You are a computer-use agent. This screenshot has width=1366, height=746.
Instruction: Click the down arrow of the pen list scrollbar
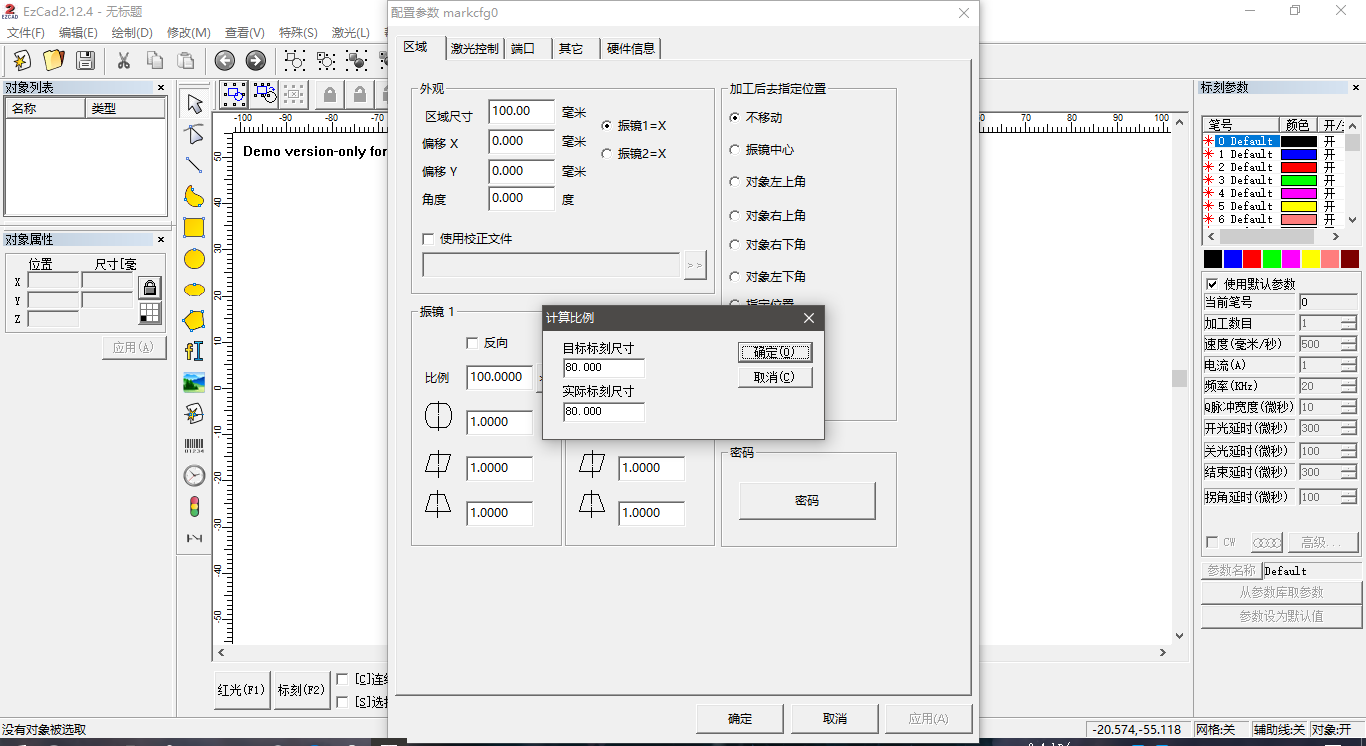(x=1352, y=220)
